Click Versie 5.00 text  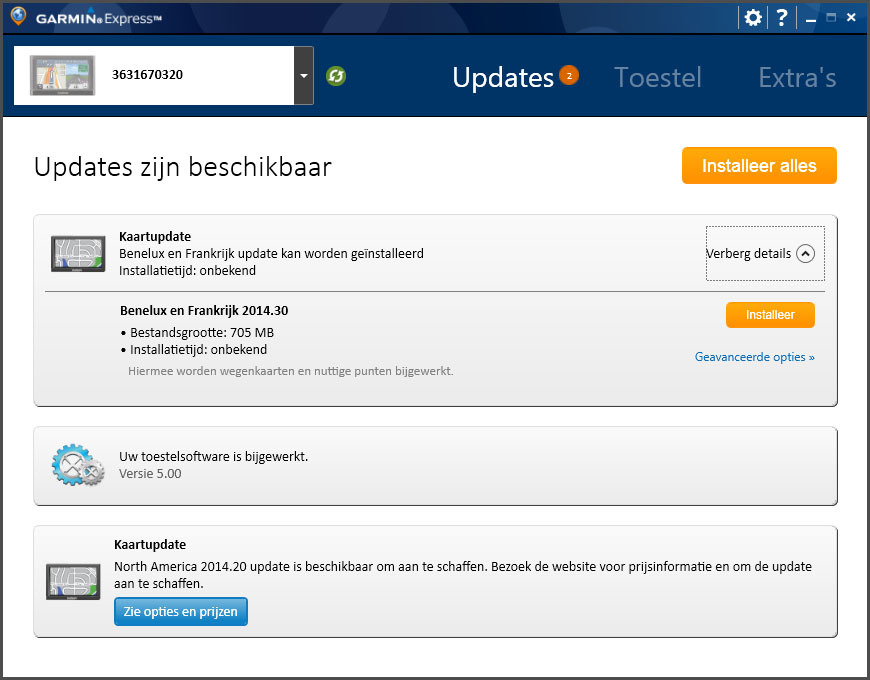150,474
